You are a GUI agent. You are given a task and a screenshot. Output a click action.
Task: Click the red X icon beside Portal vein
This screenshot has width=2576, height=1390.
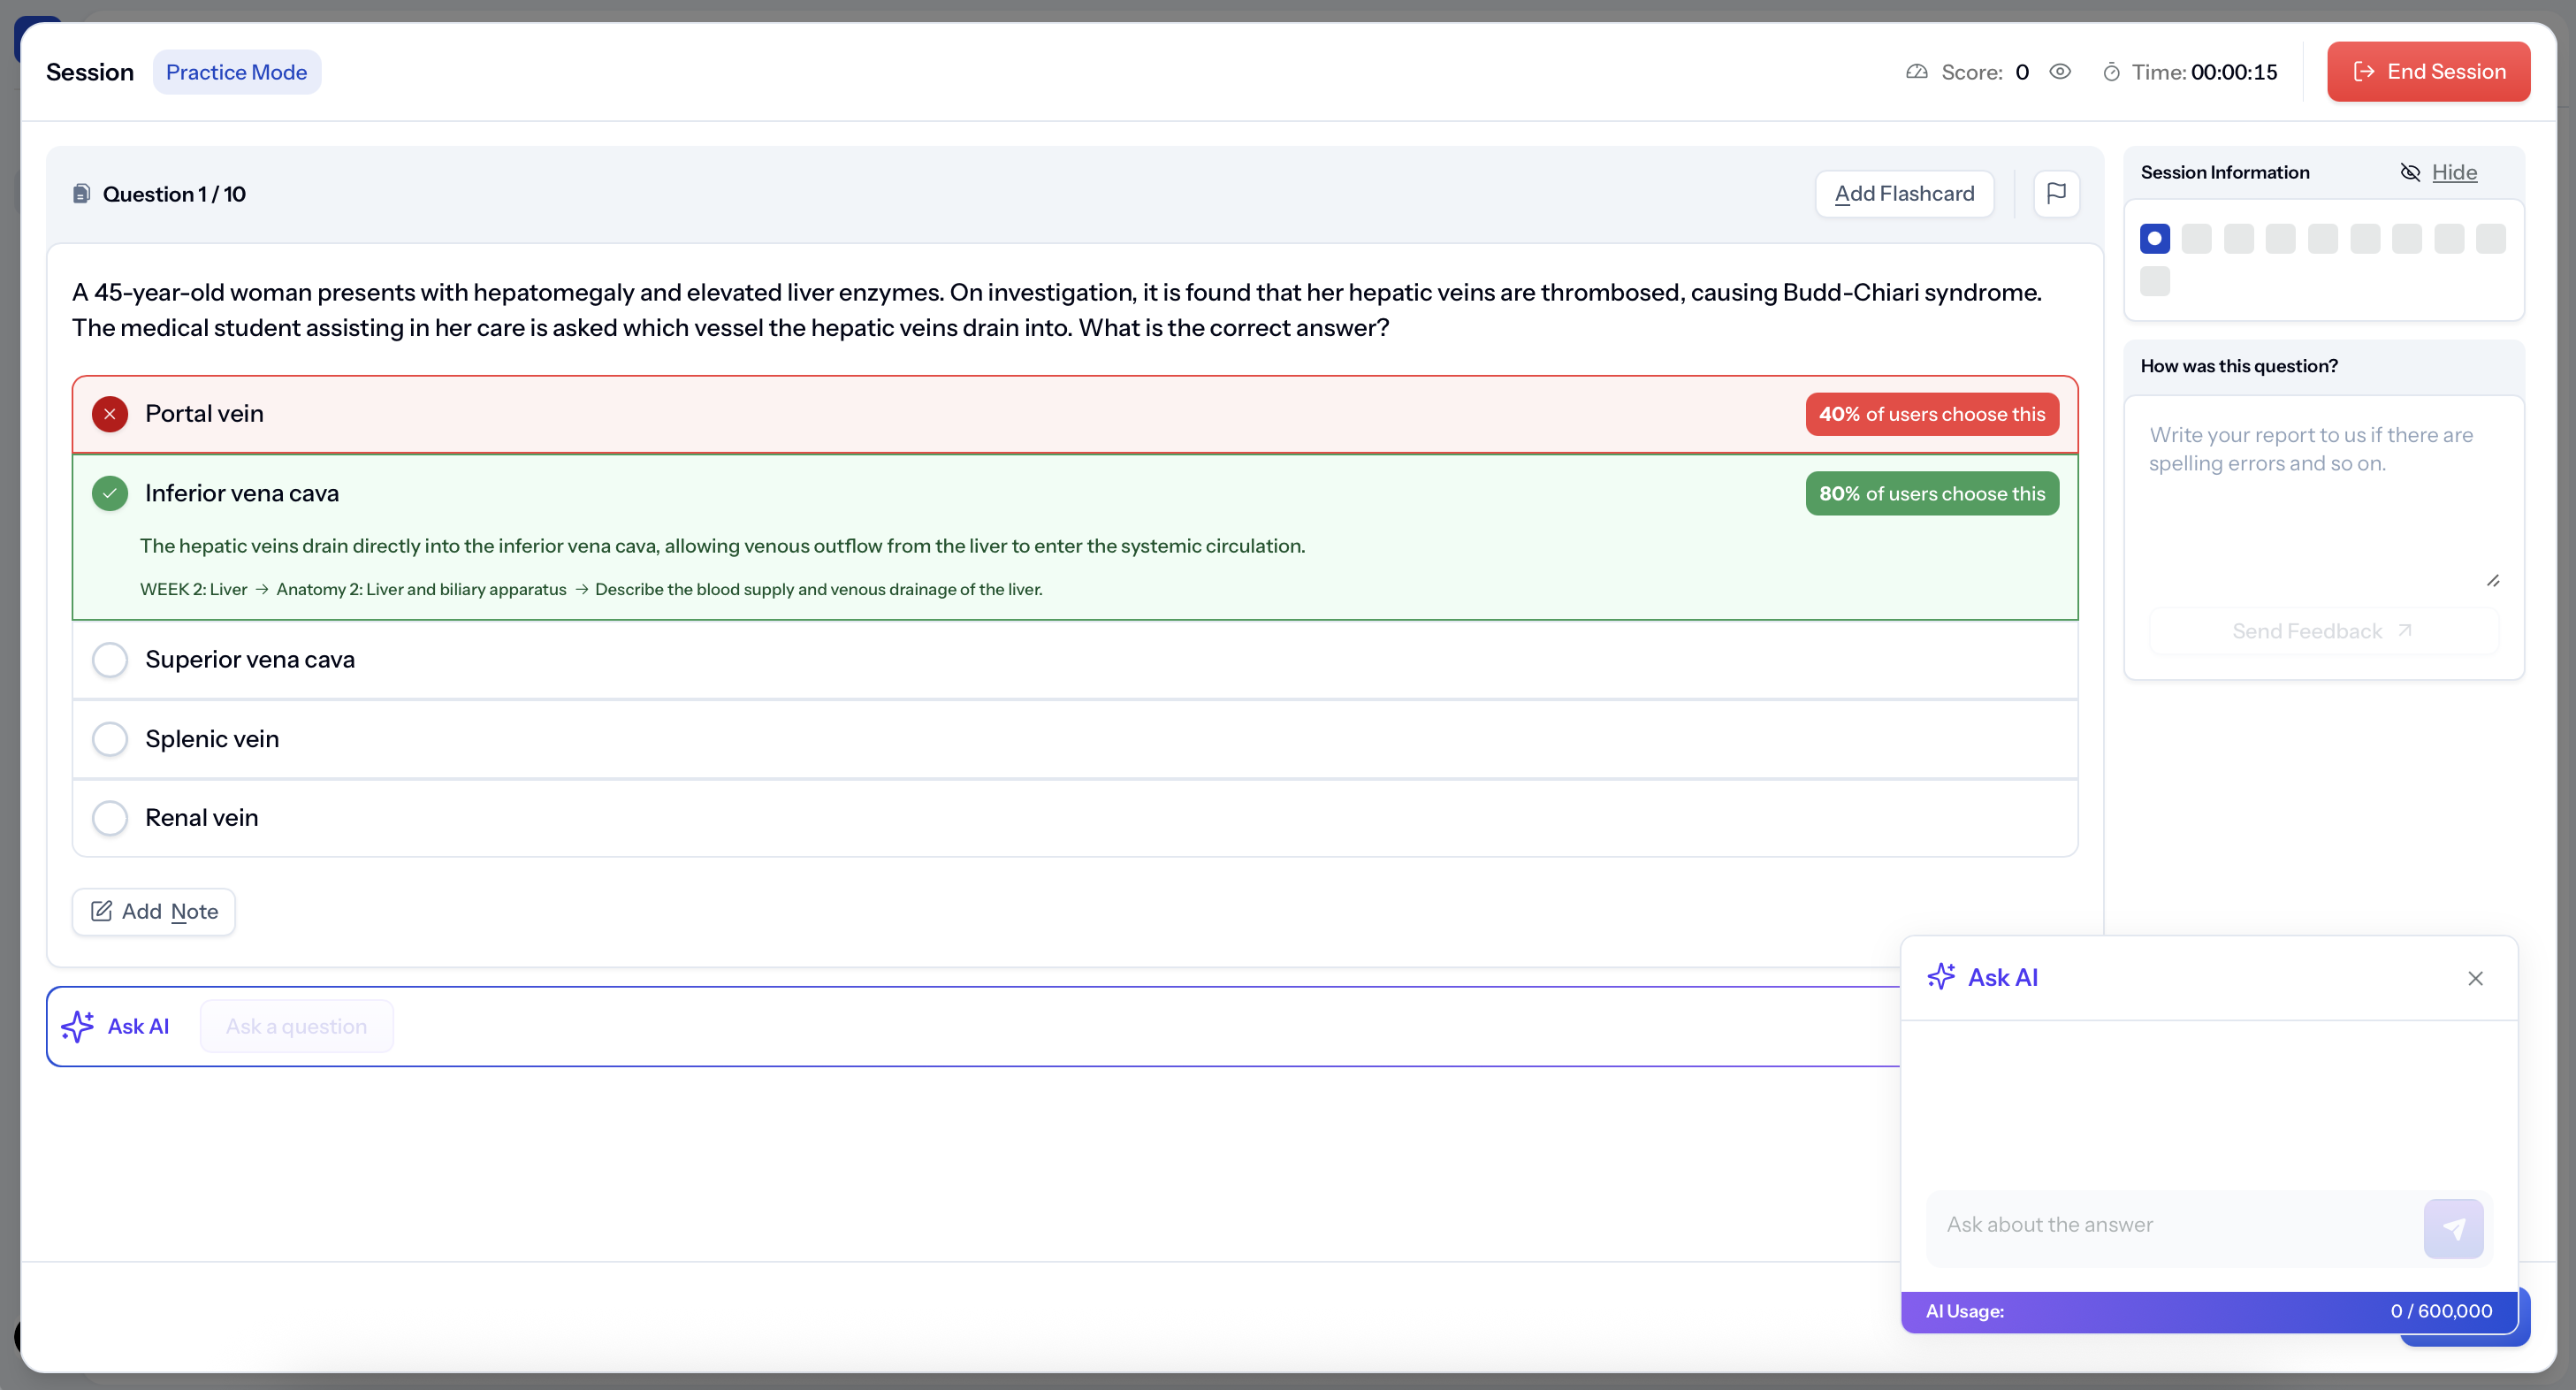tap(110, 414)
